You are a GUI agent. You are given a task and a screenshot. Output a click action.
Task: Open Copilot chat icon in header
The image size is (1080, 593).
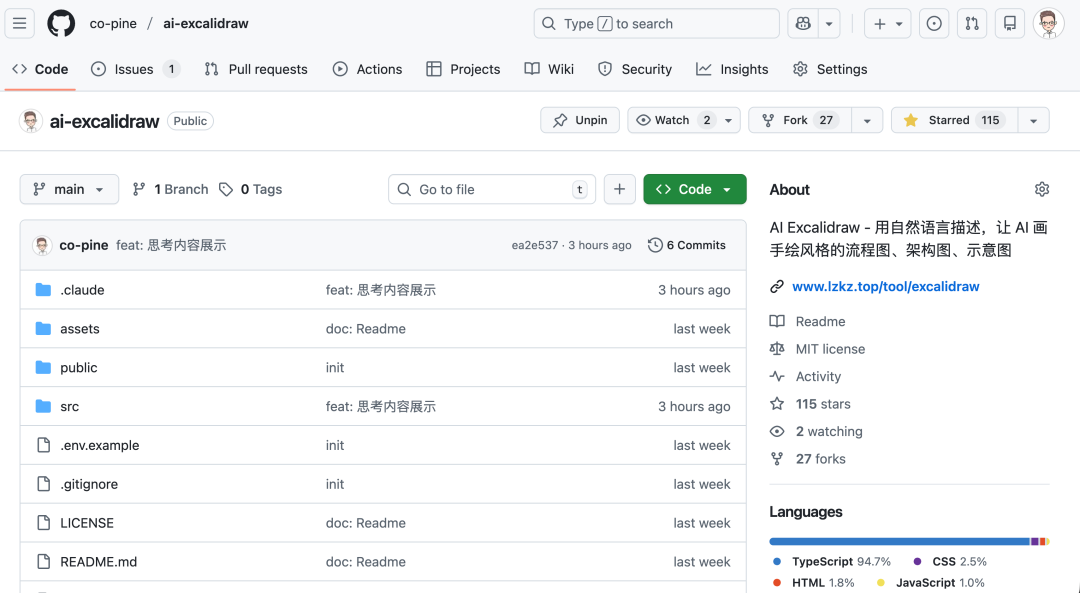point(803,23)
